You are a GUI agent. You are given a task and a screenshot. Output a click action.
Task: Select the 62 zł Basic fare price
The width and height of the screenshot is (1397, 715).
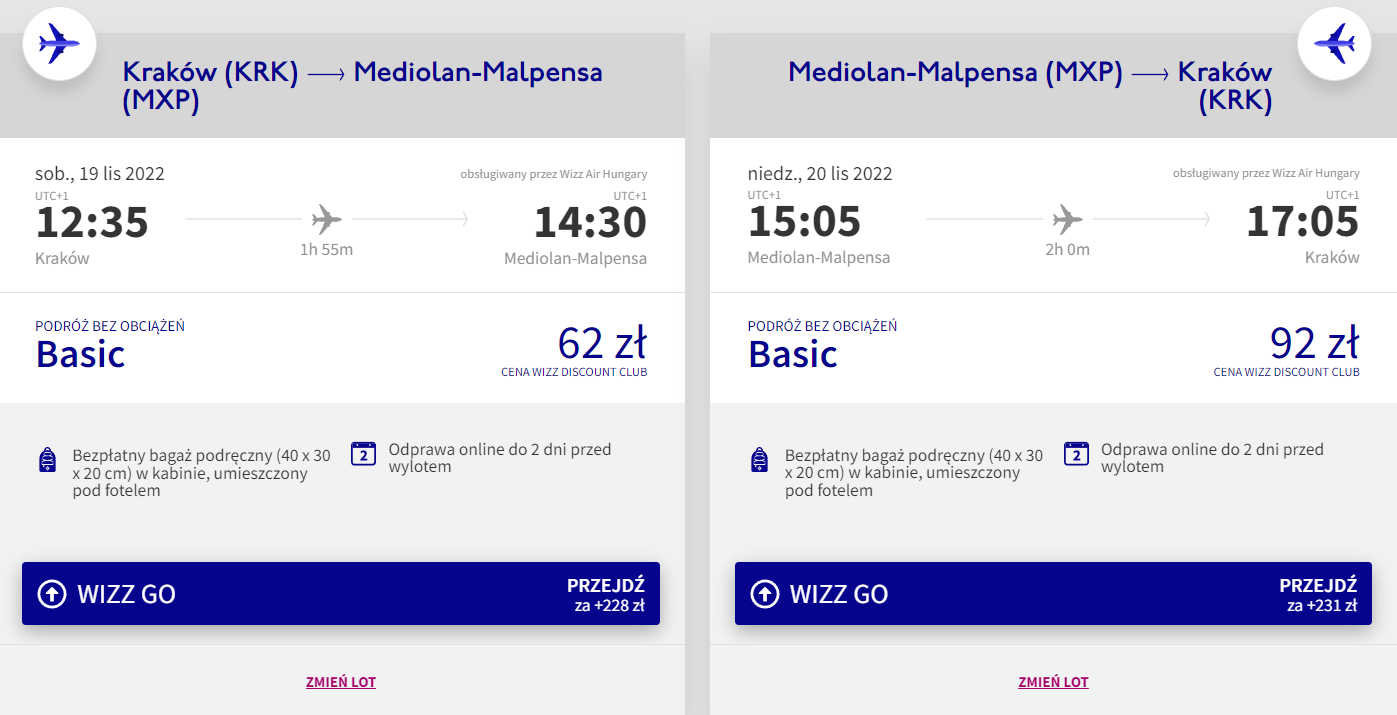602,344
